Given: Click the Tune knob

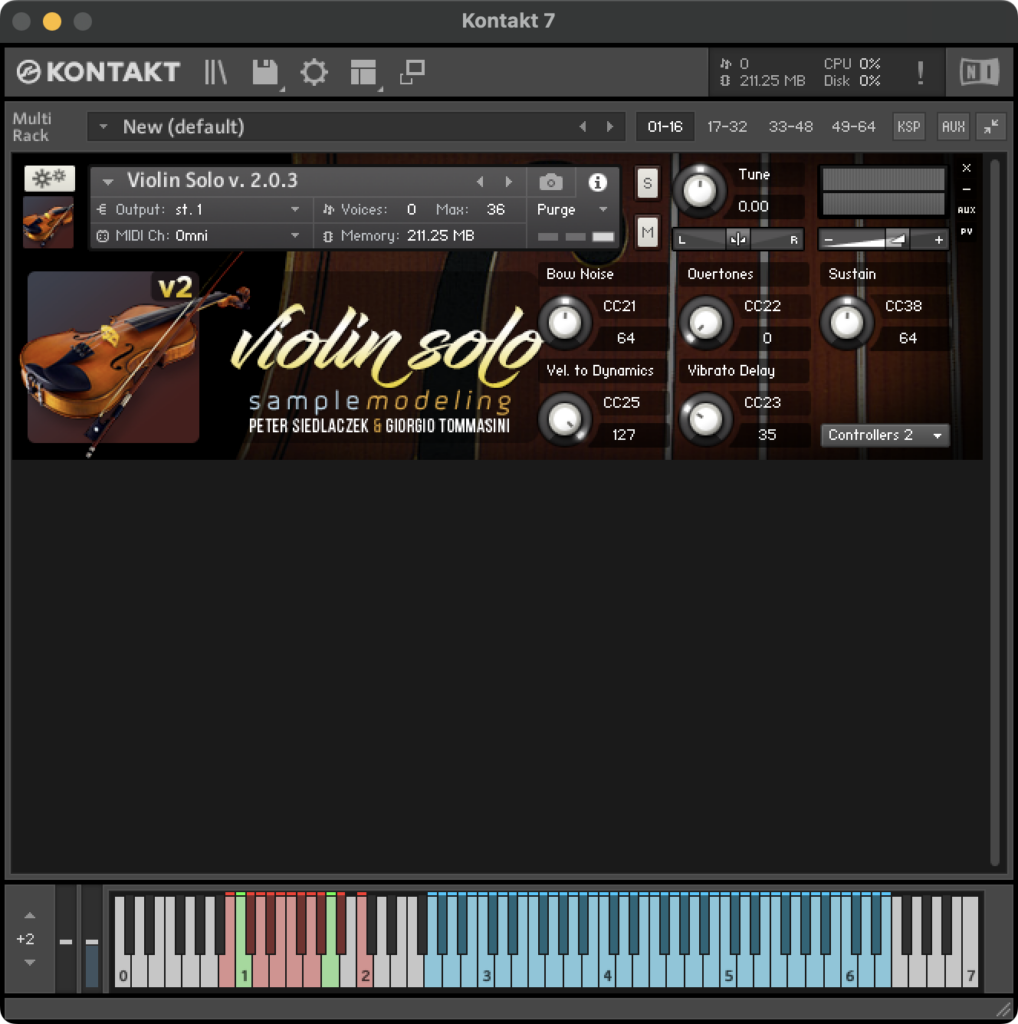Looking at the screenshot, I should pyautogui.click(x=699, y=191).
